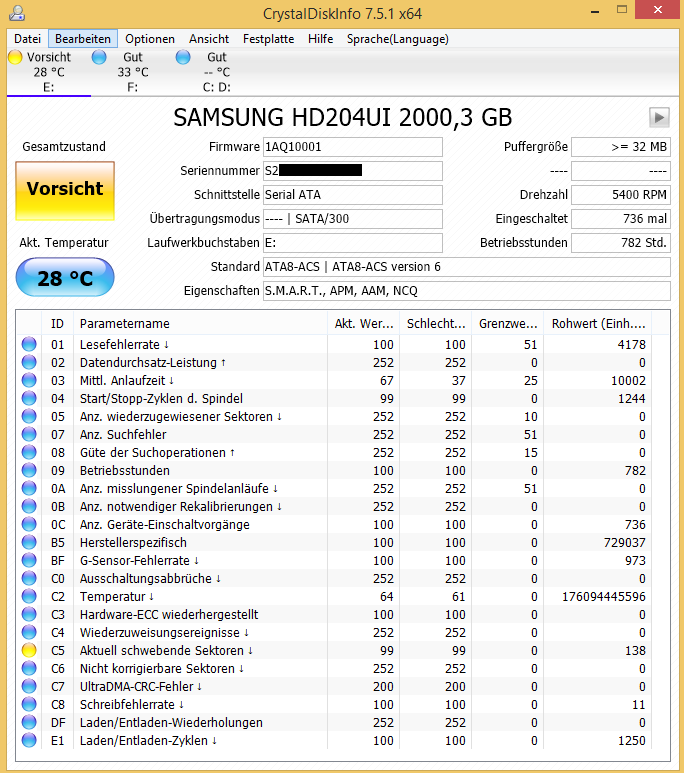Click the status icon for row 04 Start/Stopp-Zyklen
684x773 pixels.
coord(29,398)
